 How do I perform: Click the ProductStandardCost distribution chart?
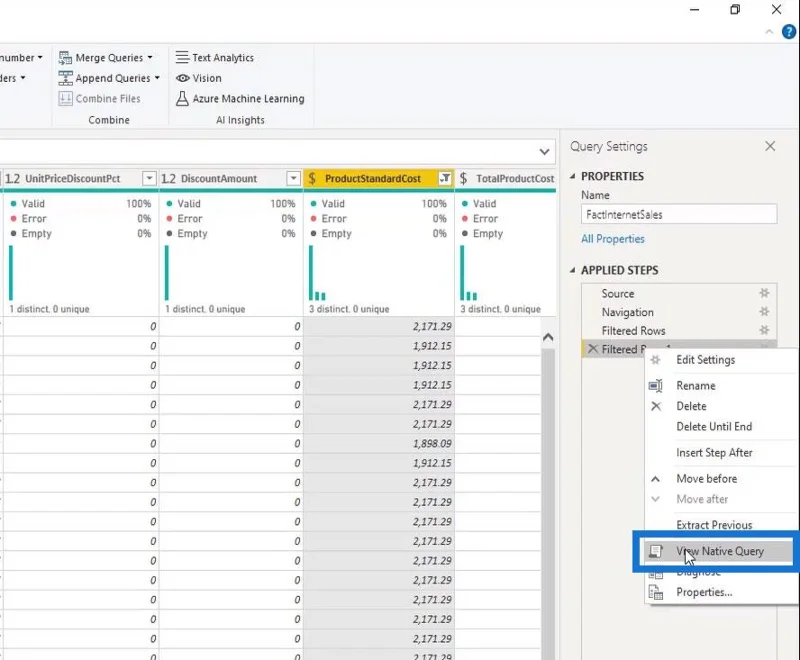[x=317, y=273]
